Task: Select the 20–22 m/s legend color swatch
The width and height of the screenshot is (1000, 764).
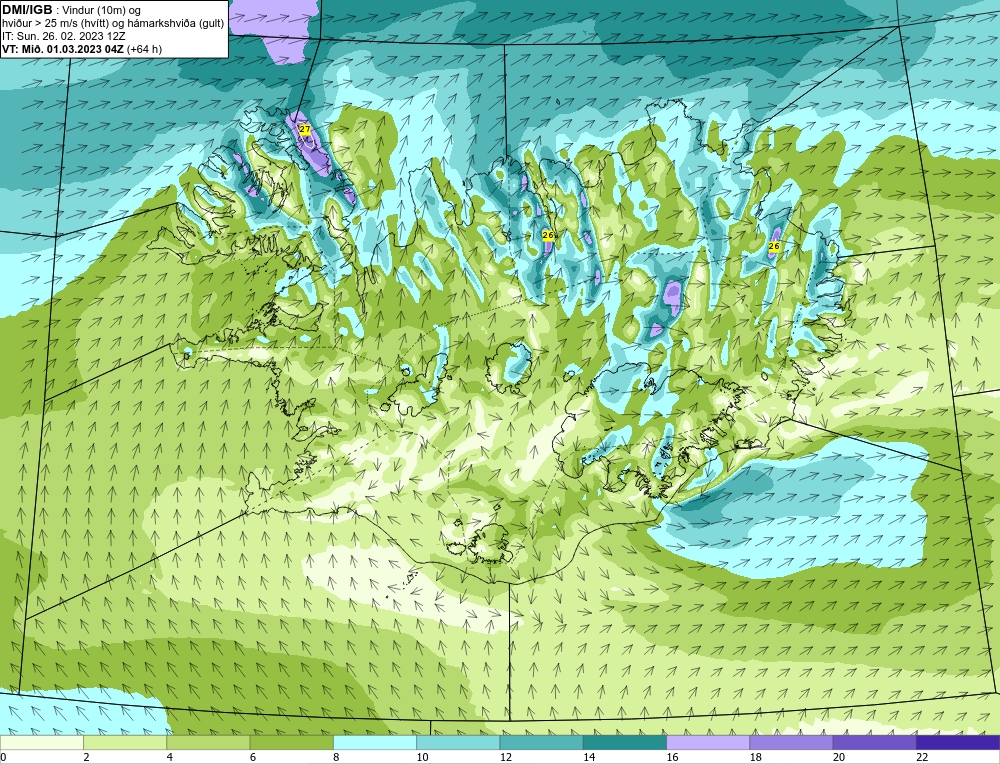Action: tap(874, 742)
